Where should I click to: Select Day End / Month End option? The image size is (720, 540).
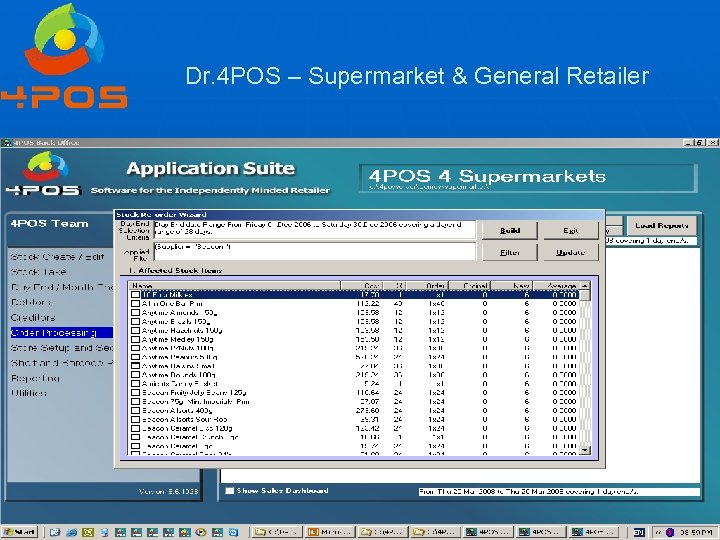(x=62, y=287)
